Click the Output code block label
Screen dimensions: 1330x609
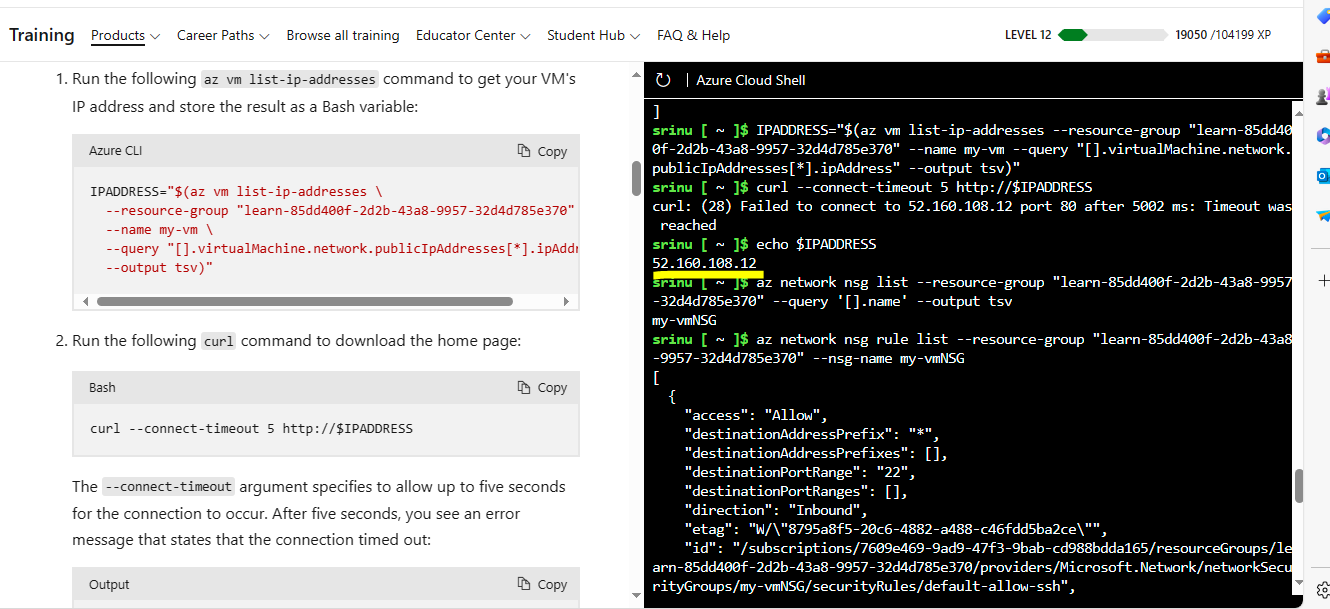tap(109, 584)
